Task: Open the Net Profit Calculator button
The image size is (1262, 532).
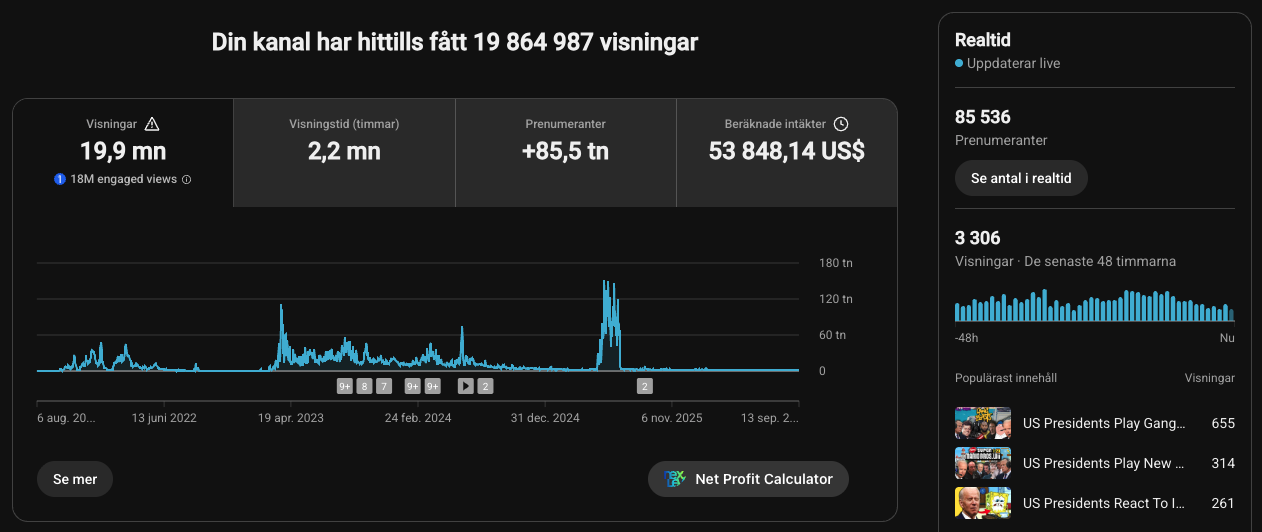Action: pos(748,479)
